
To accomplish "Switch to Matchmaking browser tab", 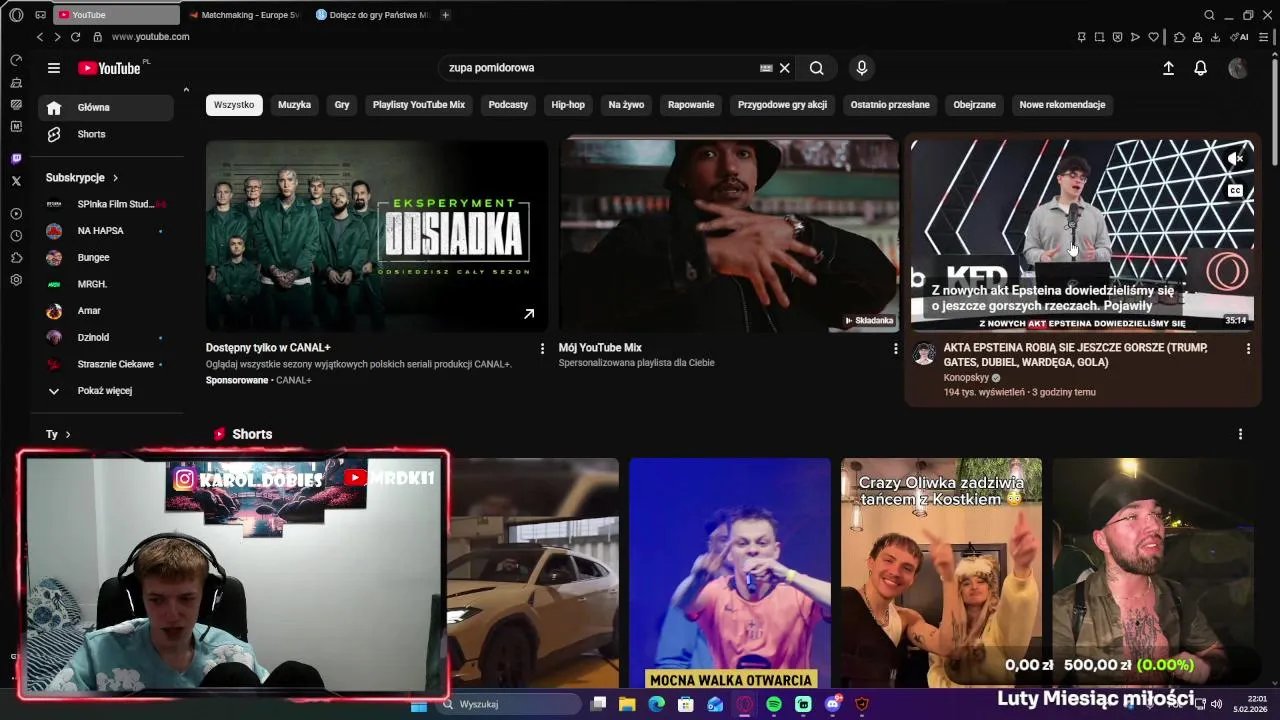I will (245, 15).
